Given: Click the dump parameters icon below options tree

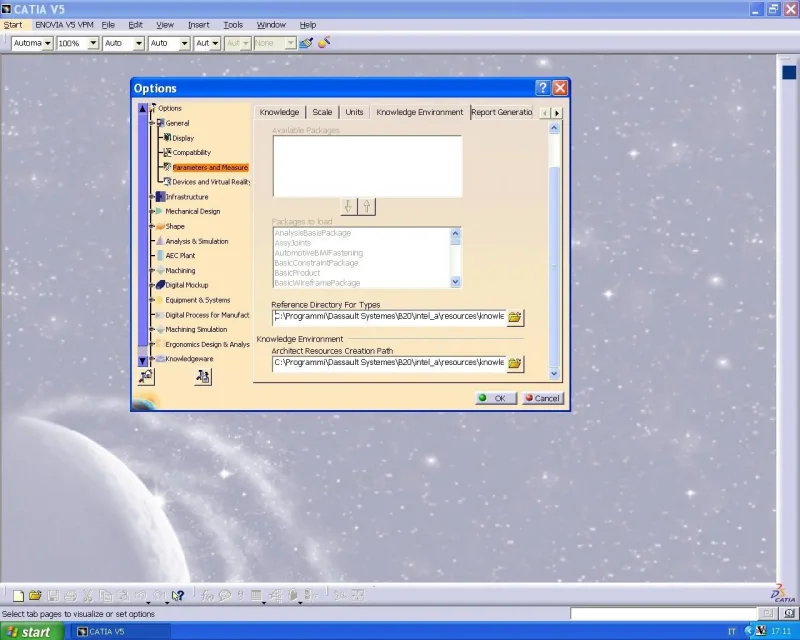Looking at the screenshot, I should tap(203, 377).
